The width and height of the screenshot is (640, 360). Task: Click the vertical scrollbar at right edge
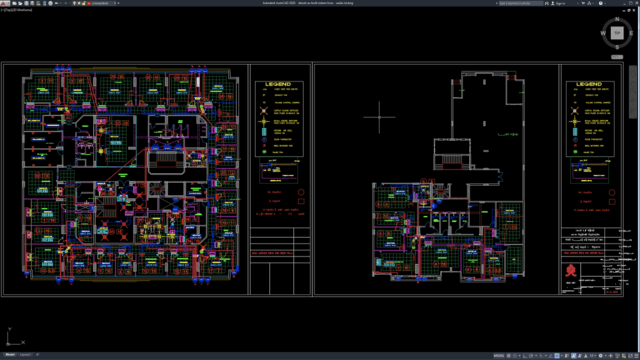point(633,92)
